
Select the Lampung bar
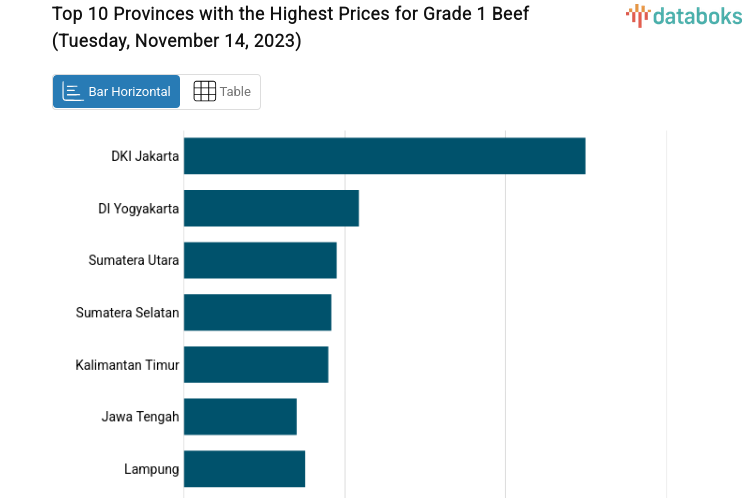(x=244, y=468)
